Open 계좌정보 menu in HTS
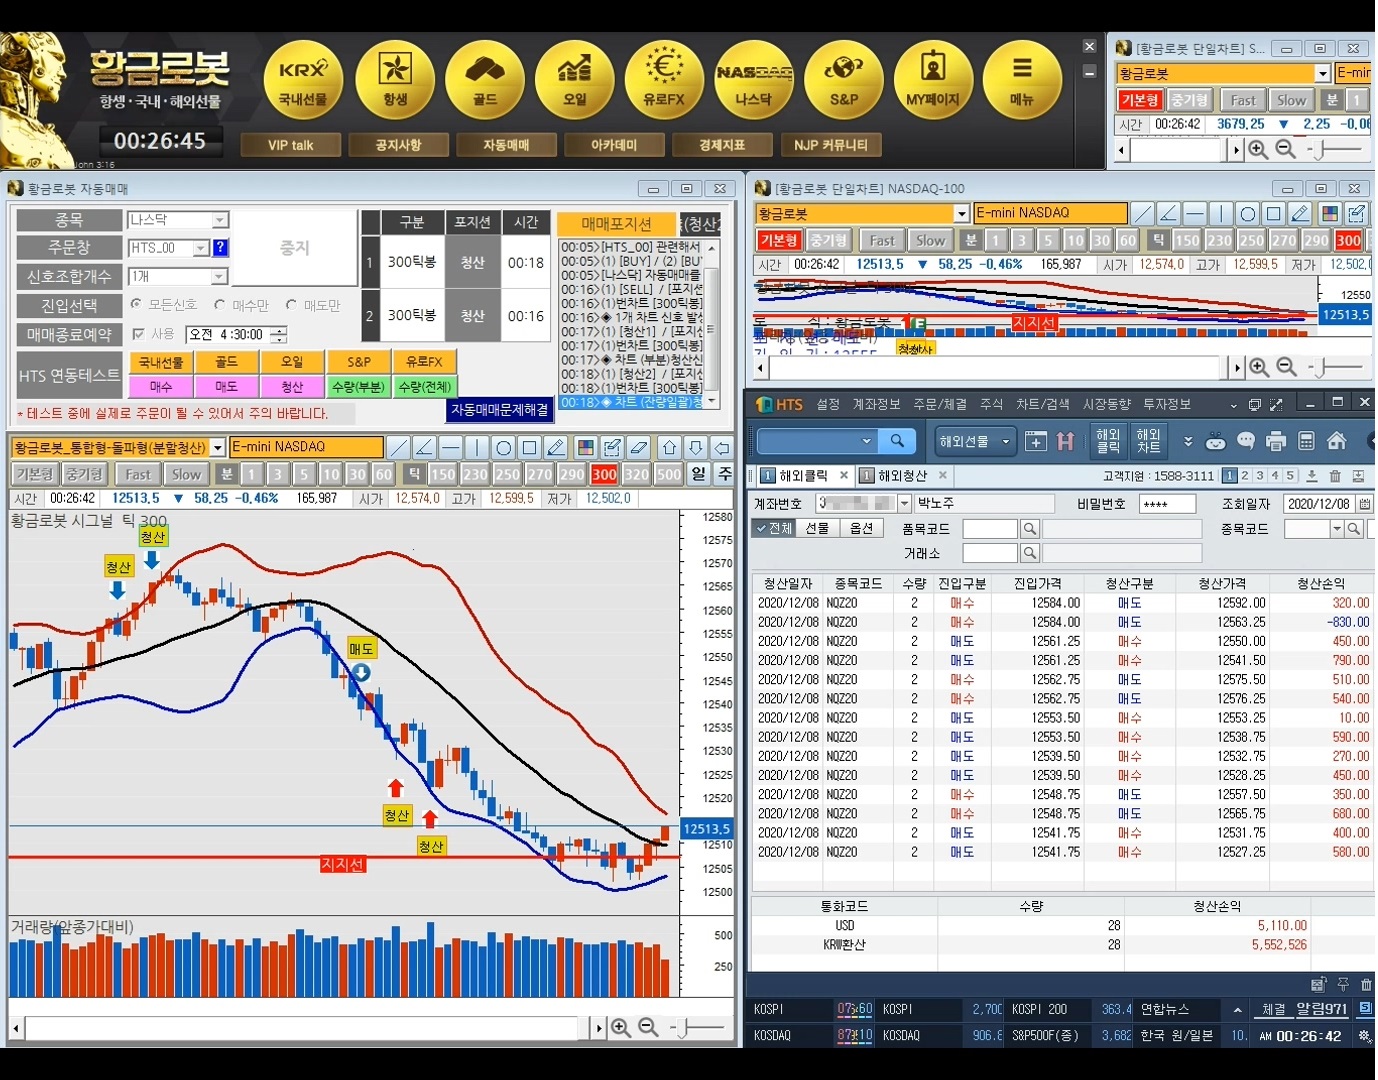This screenshot has height=1080, width=1378. [877, 404]
